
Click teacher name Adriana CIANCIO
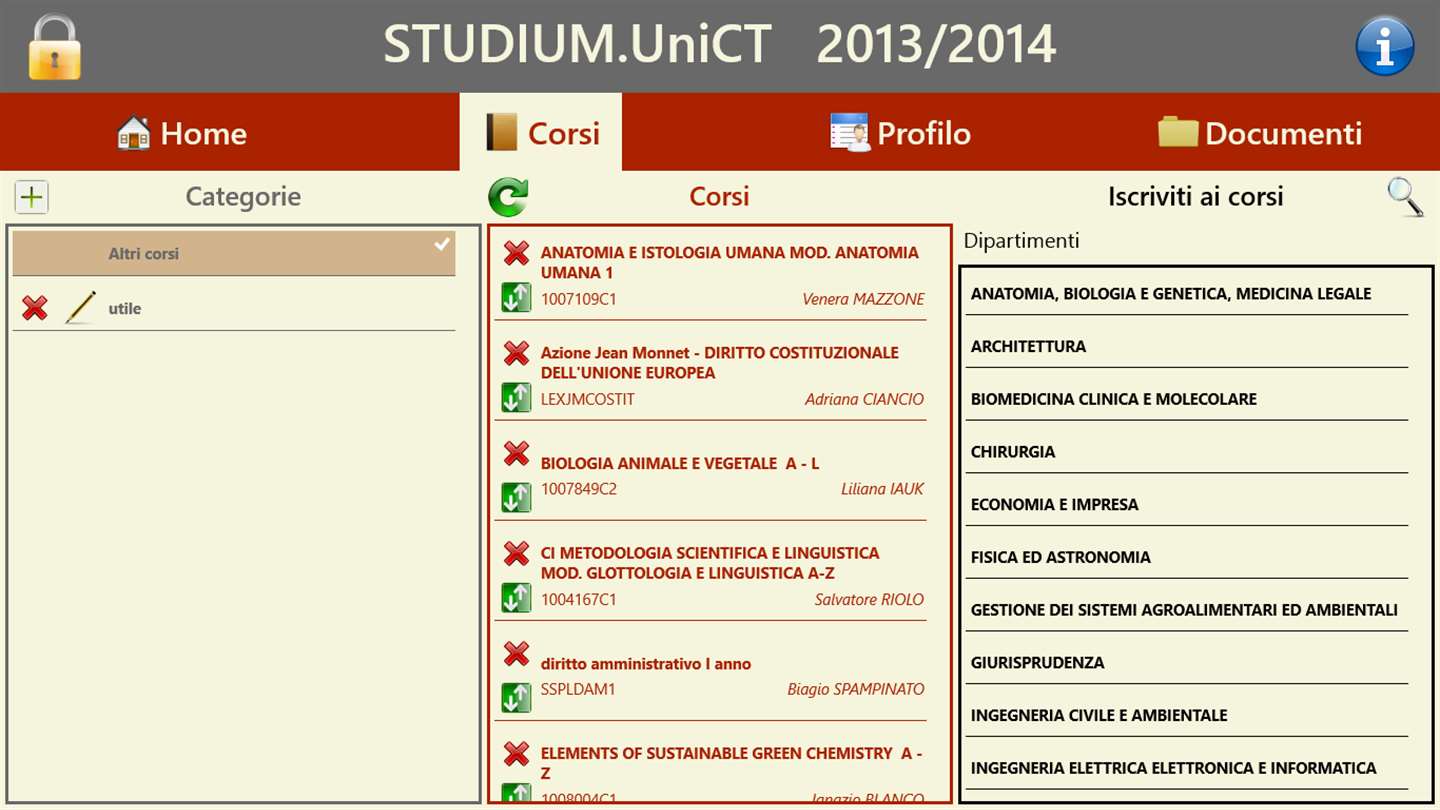tap(864, 399)
